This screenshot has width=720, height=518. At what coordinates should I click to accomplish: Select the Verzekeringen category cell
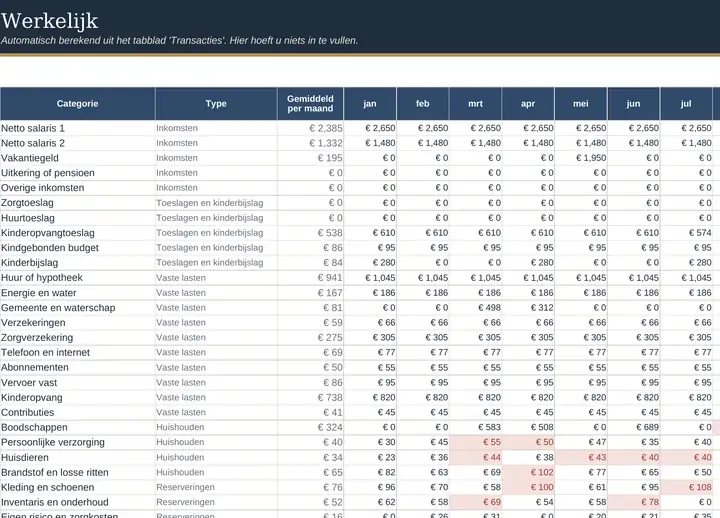[78, 323]
